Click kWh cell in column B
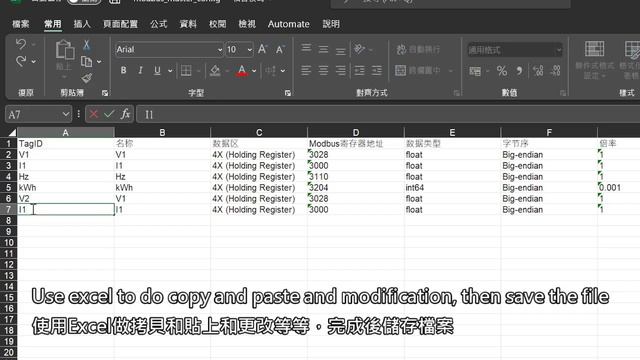 point(162,188)
